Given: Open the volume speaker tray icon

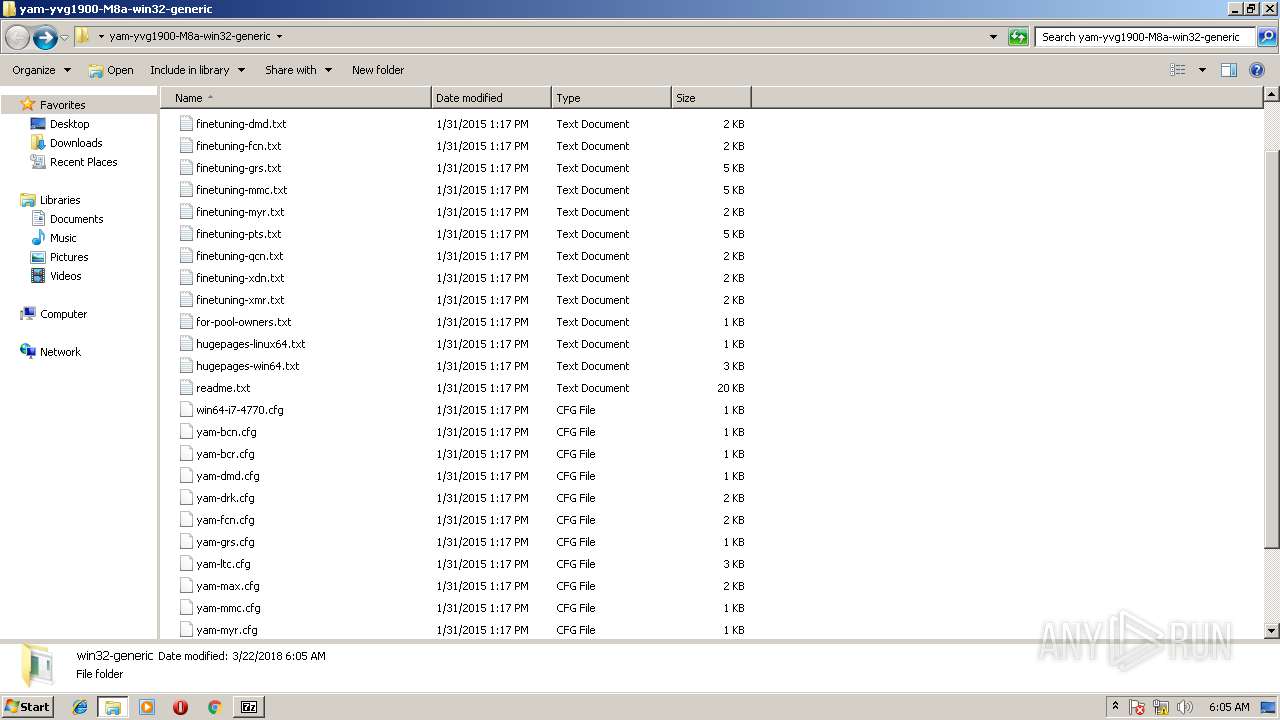Looking at the screenshot, I should (x=1185, y=707).
